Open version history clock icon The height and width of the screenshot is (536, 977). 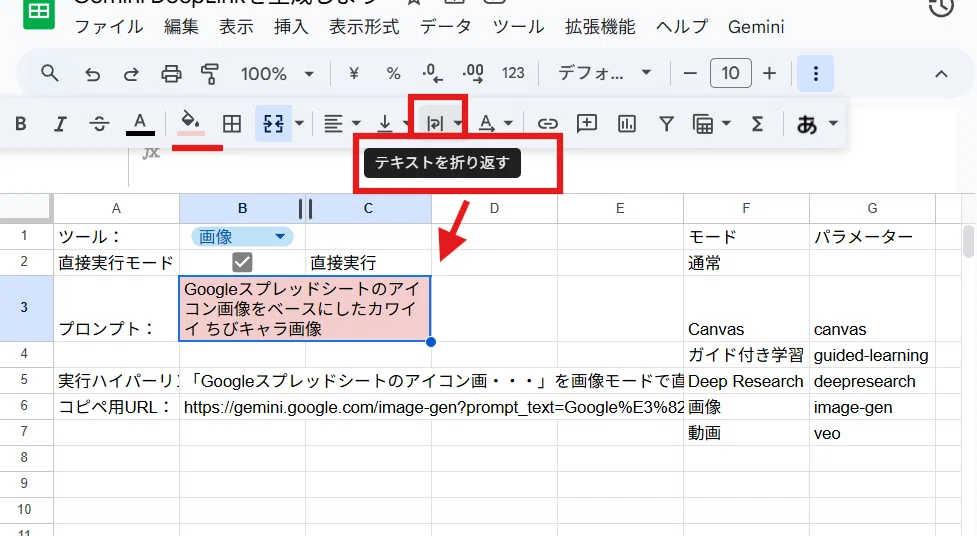pos(941,7)
